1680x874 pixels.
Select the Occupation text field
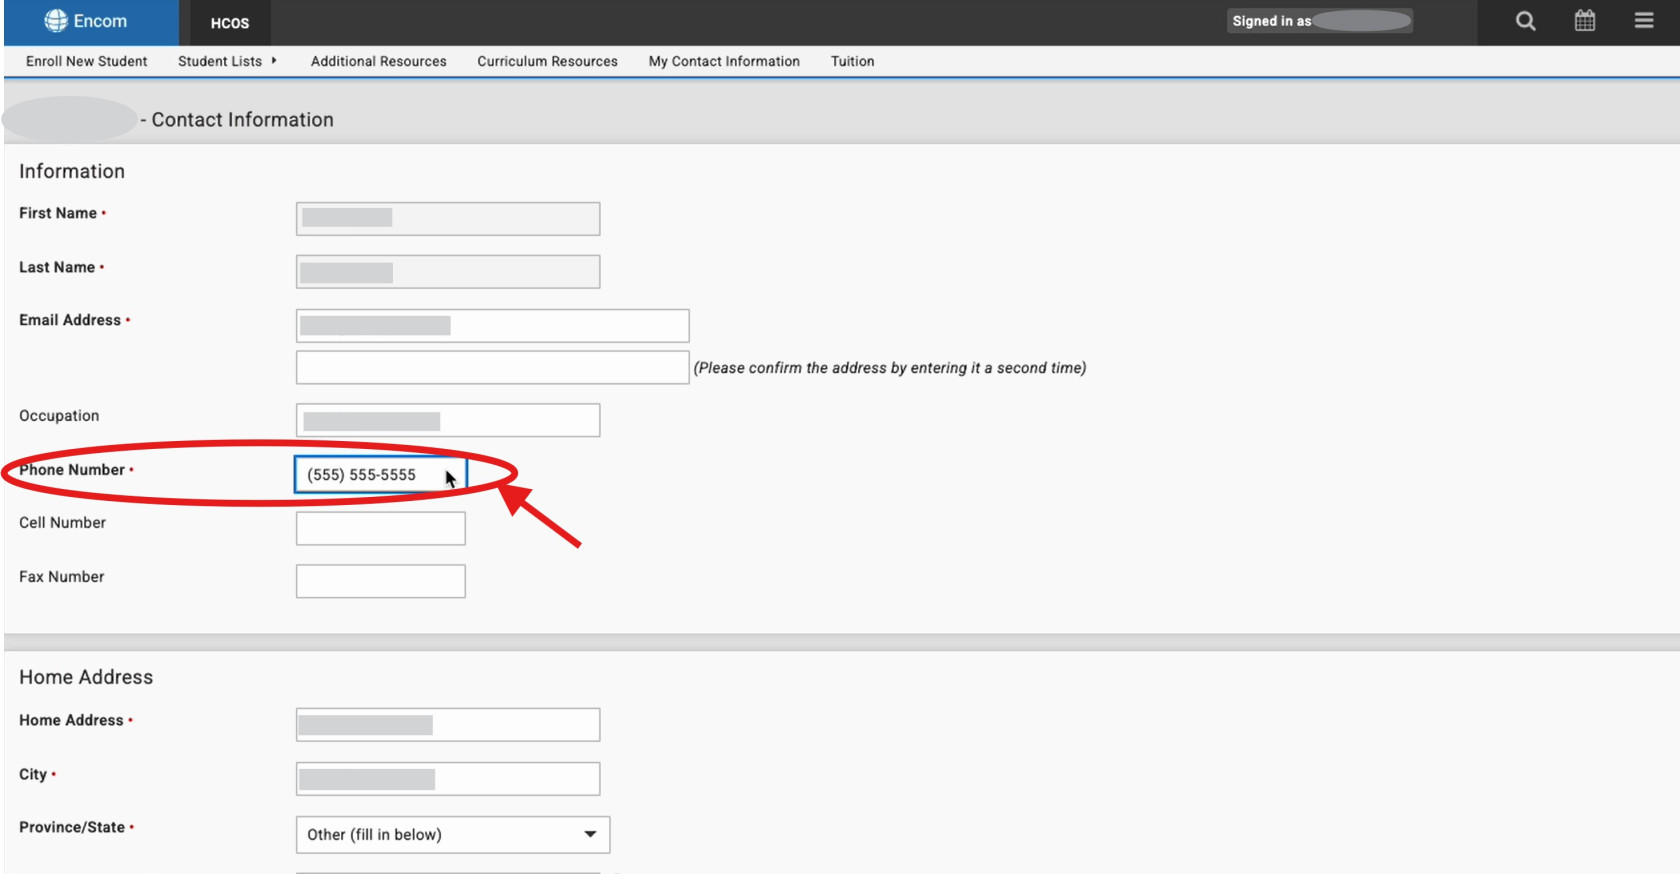click(x=447, y=420)
